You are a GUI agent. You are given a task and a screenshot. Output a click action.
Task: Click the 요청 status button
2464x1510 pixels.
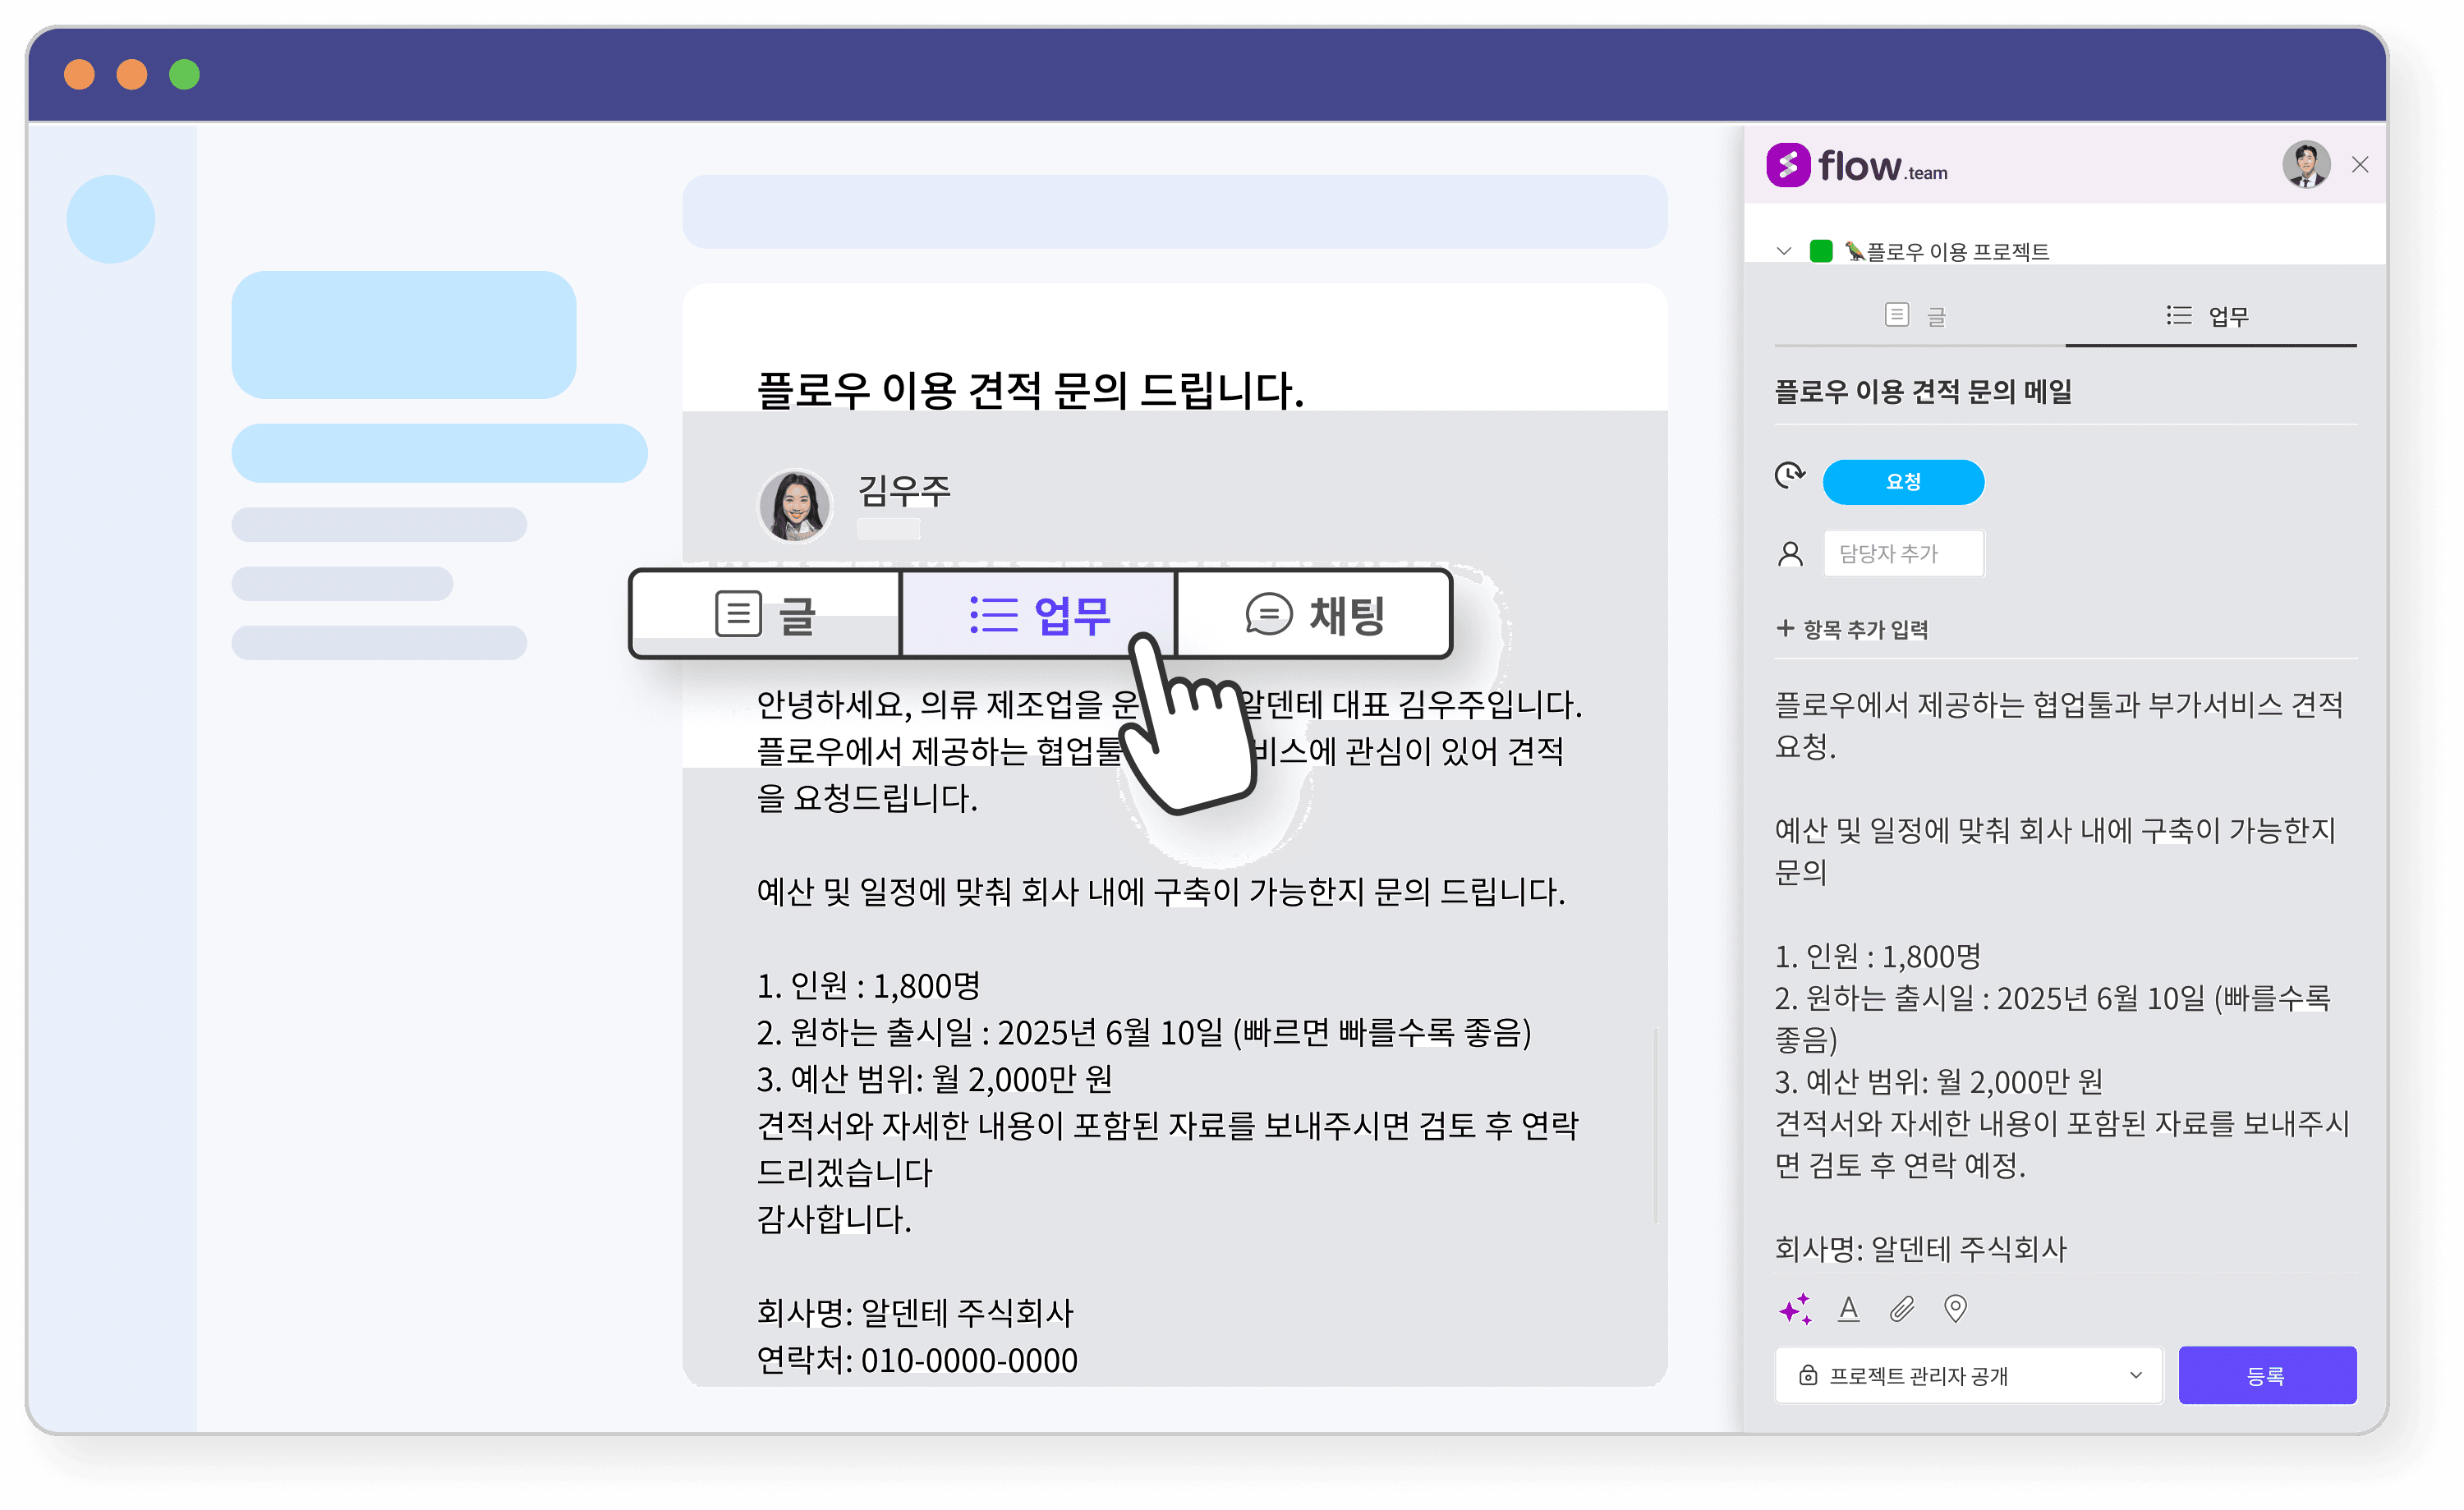1902,482
